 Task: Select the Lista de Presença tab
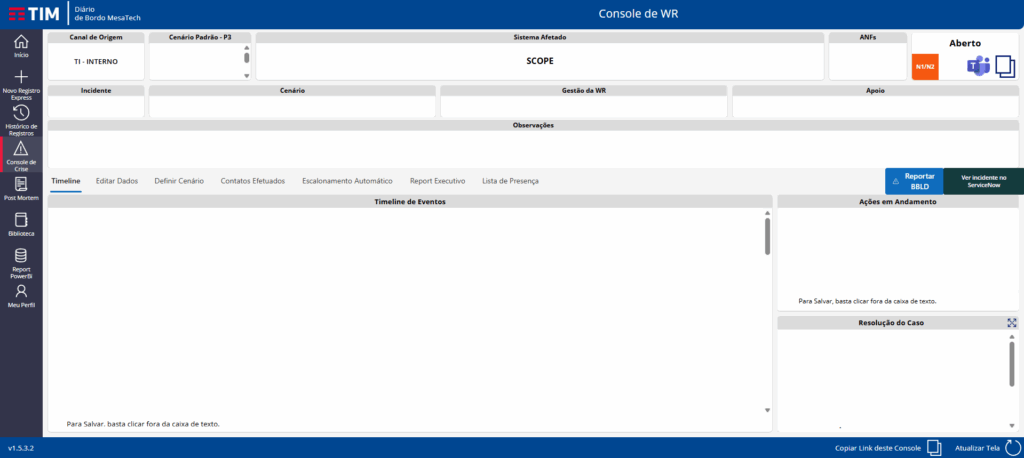510,181
